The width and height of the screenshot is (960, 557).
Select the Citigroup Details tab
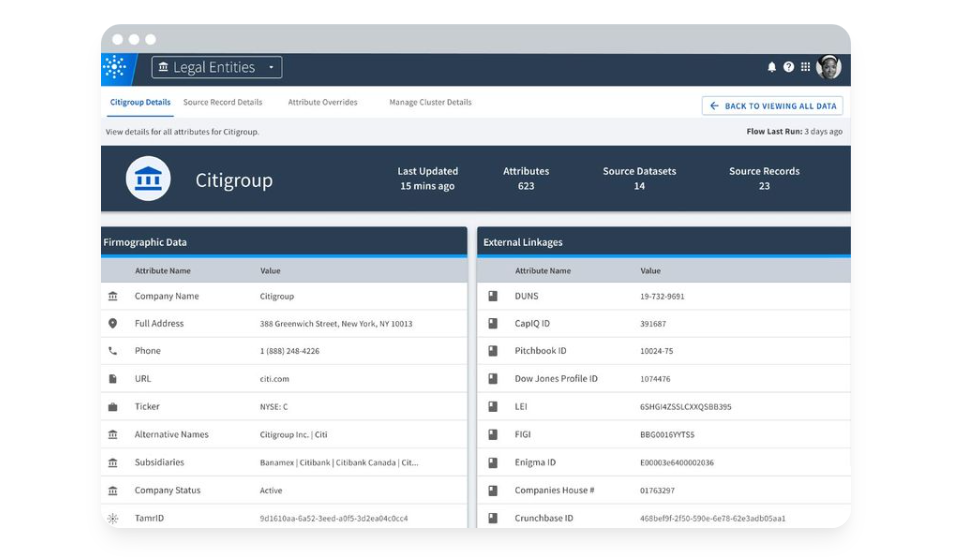coord(140,102)
